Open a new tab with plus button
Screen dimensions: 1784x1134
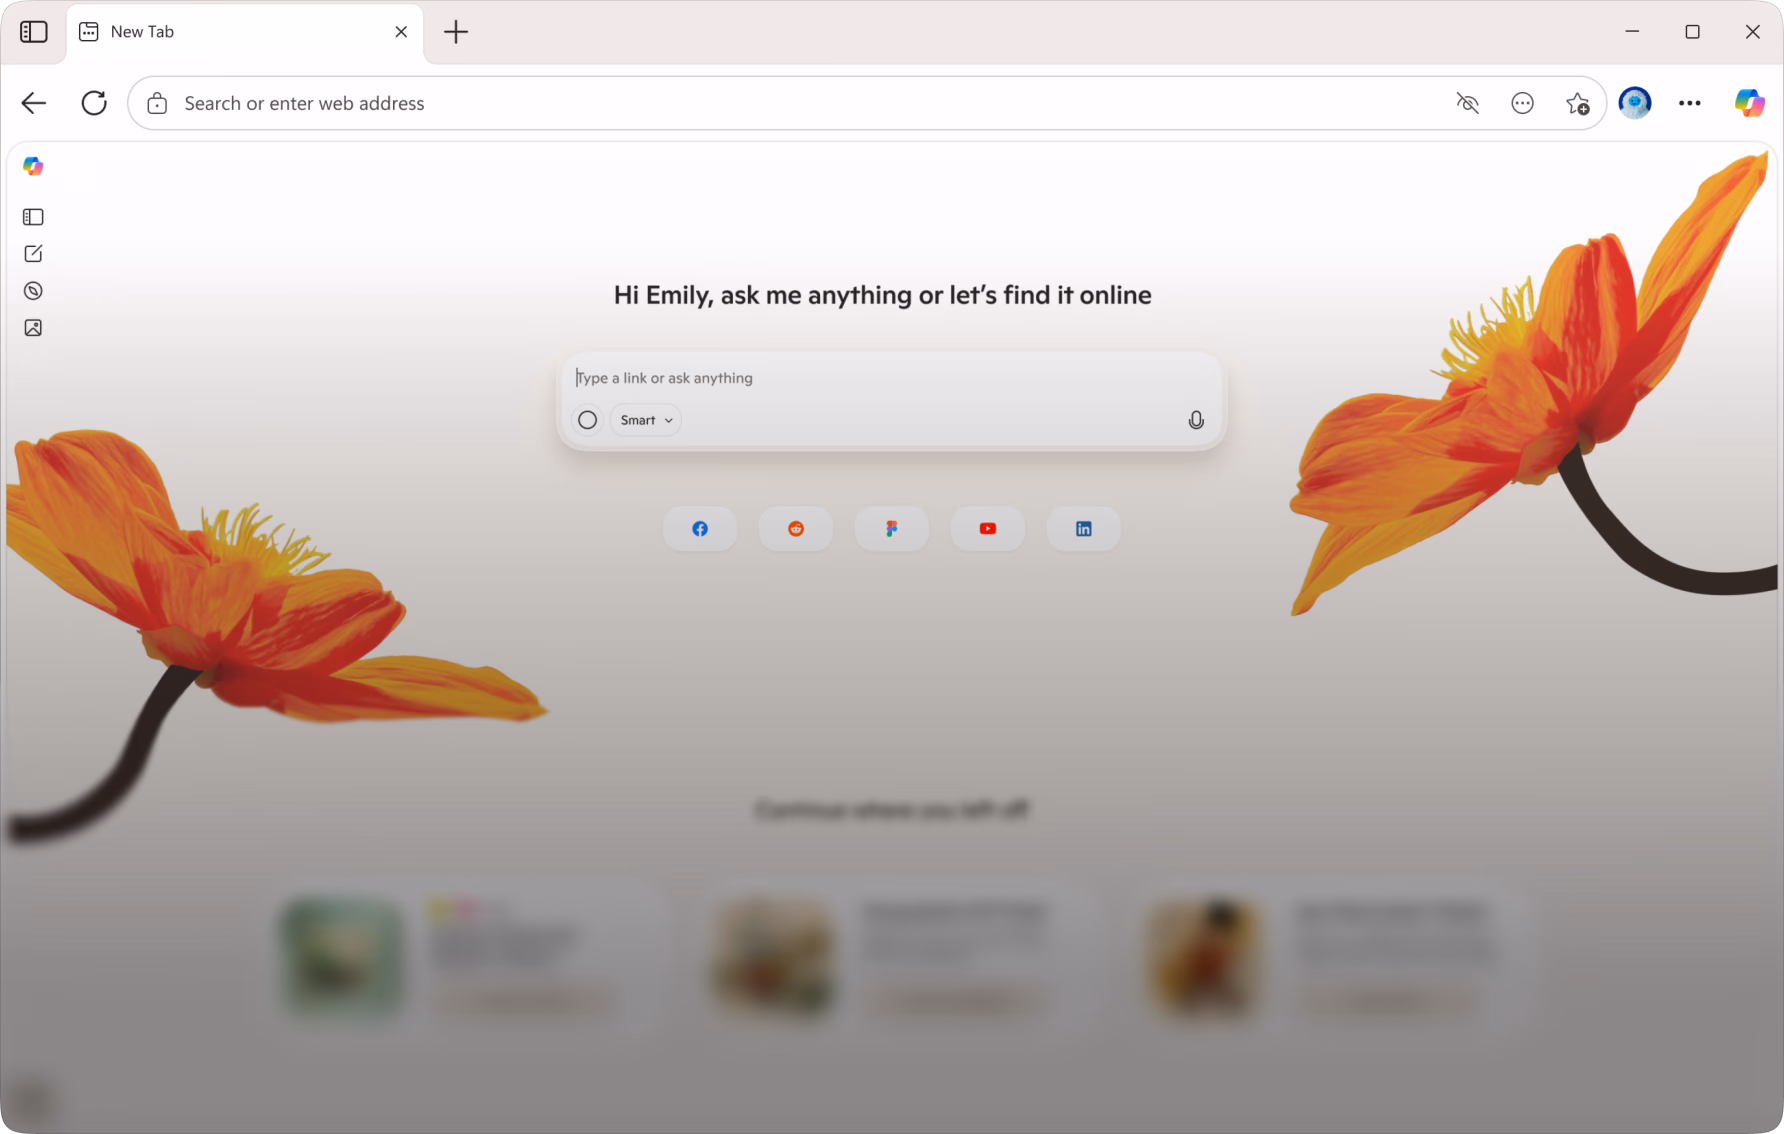456,32
